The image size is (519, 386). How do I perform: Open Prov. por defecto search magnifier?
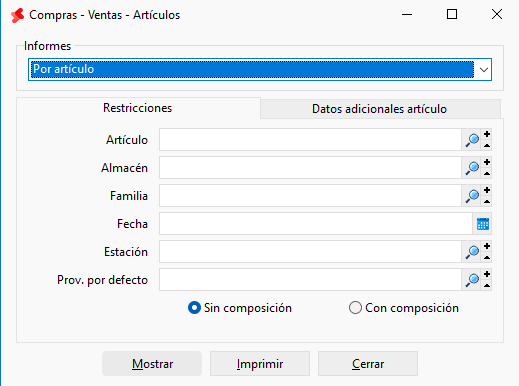tap(472, 280)
